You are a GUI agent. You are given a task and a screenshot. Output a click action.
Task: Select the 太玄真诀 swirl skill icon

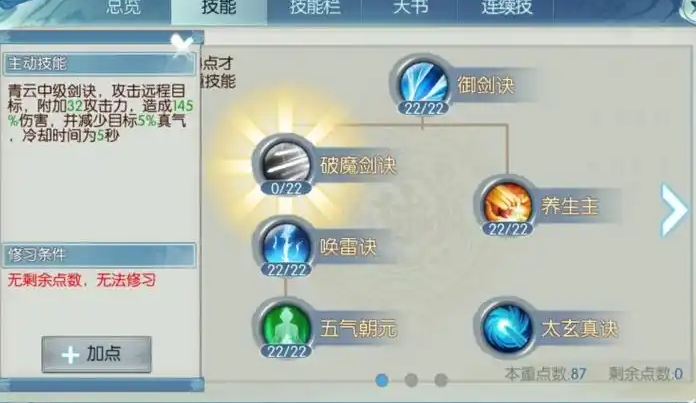507,328
